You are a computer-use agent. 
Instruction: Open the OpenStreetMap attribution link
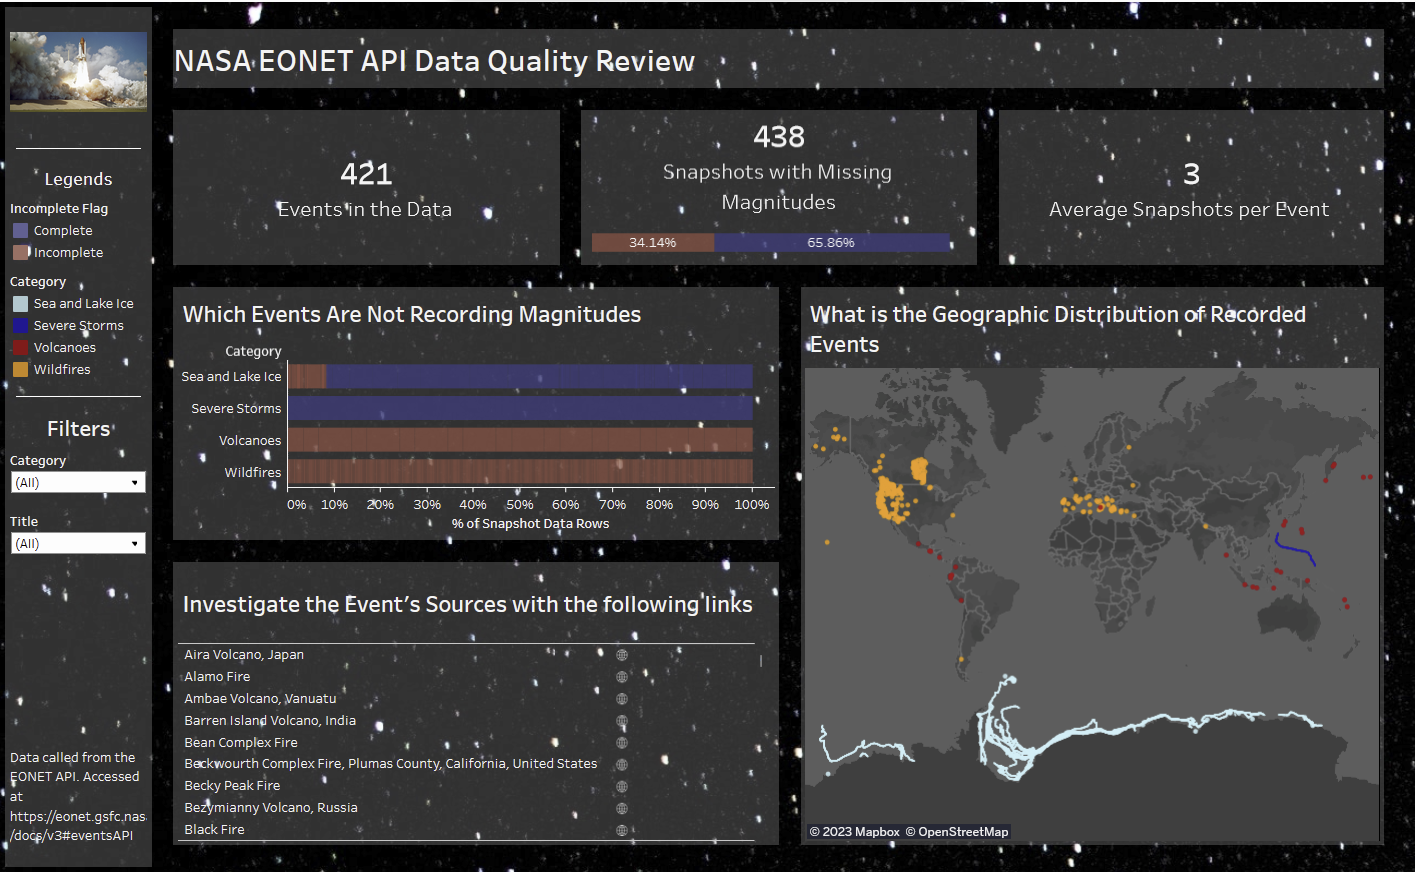(957, 832)
